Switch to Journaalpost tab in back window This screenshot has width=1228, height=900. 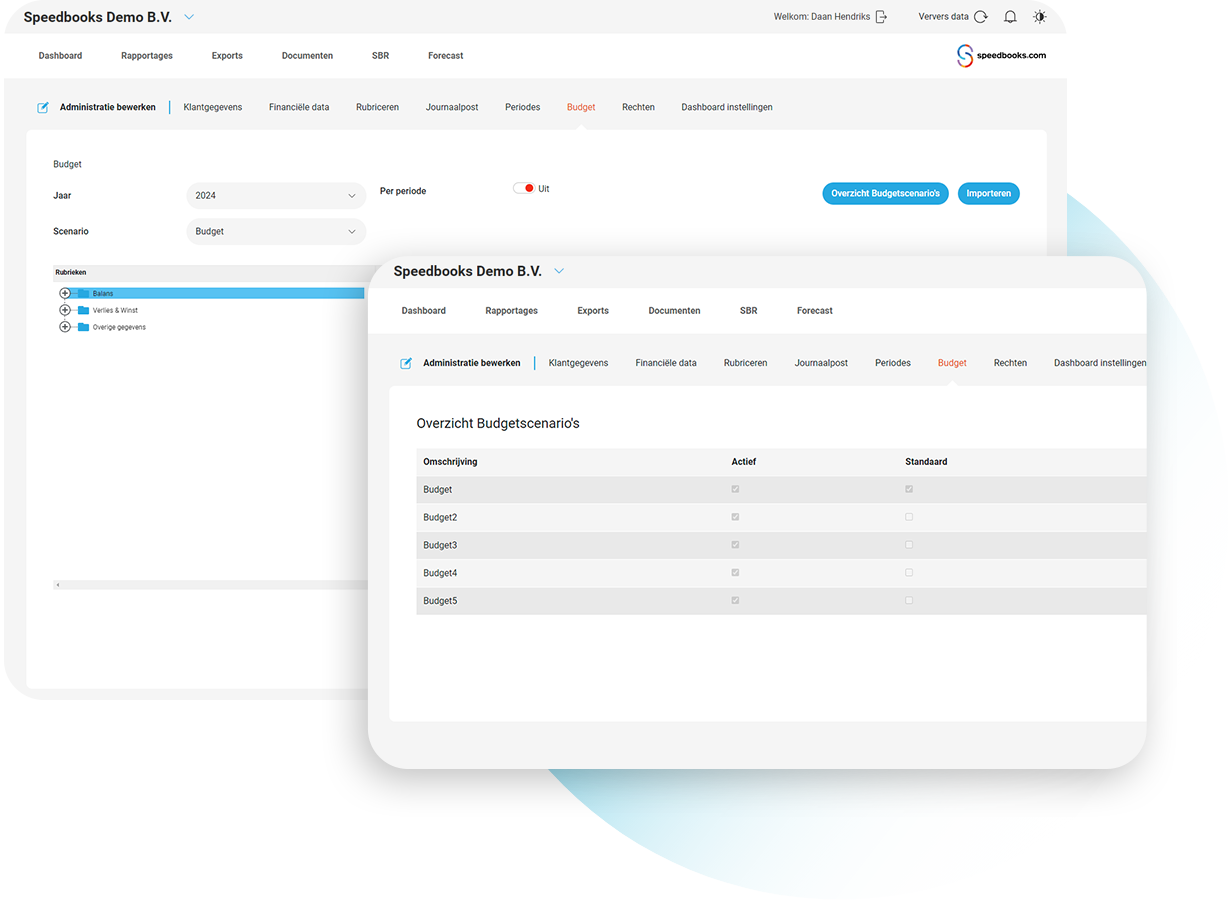452,107
